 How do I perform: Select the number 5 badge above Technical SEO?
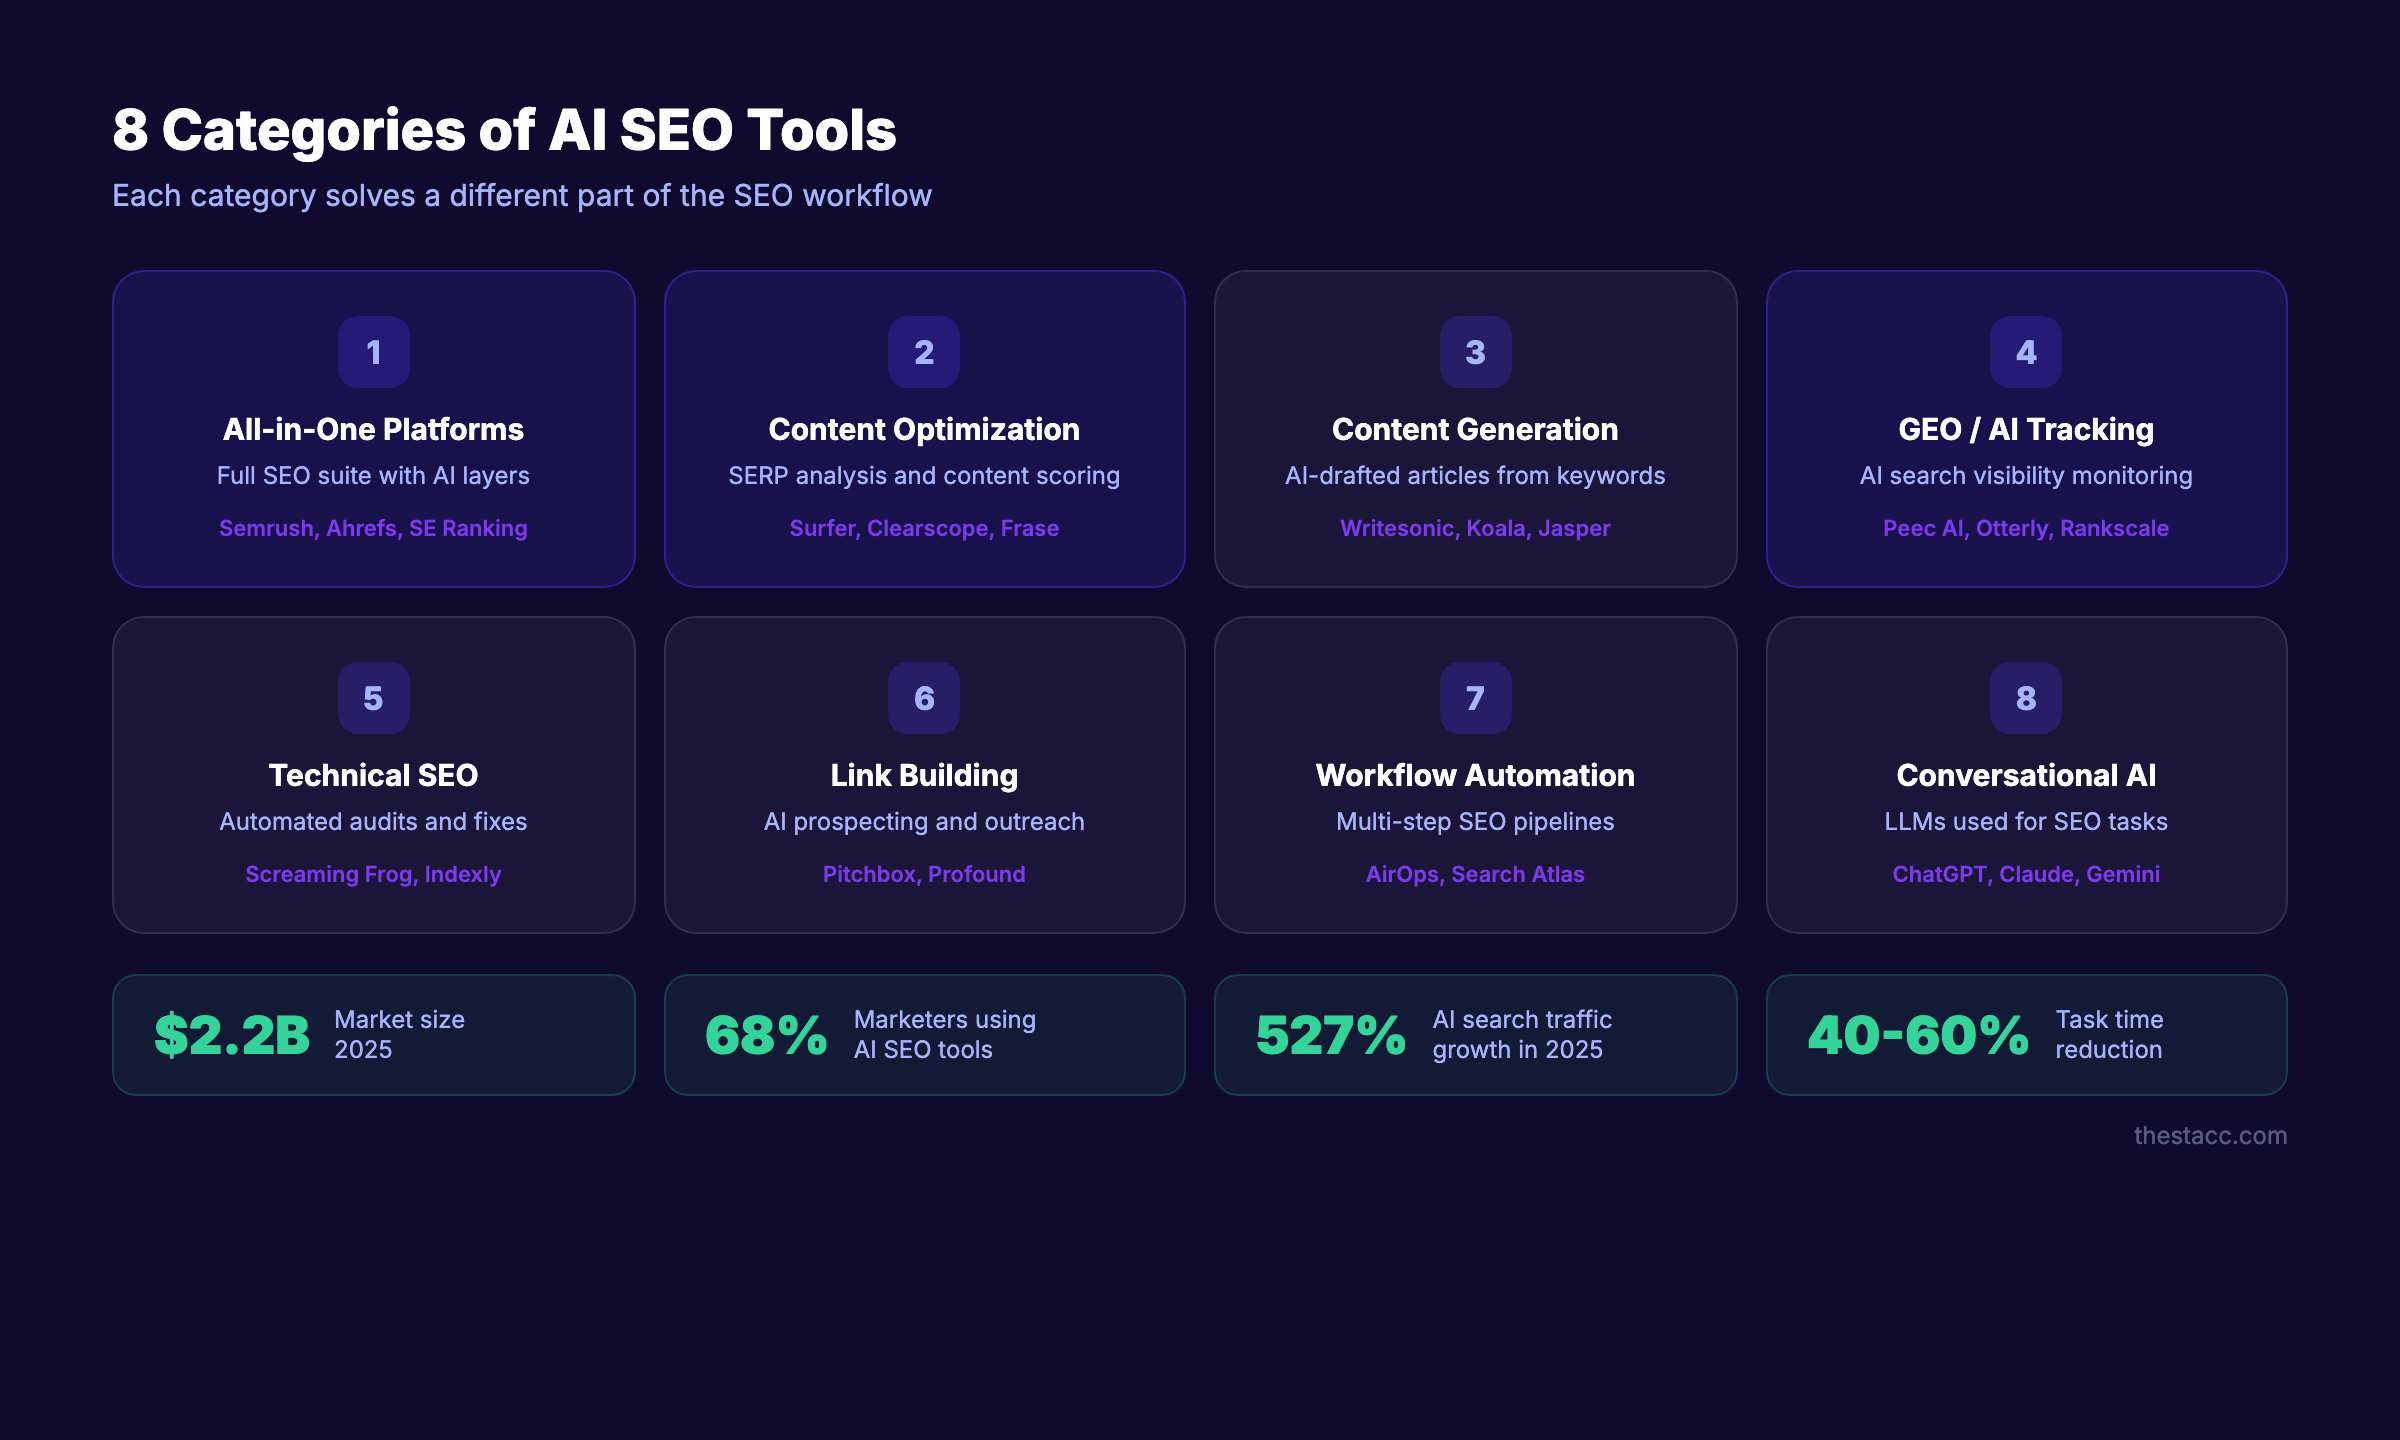coord(373,698)
